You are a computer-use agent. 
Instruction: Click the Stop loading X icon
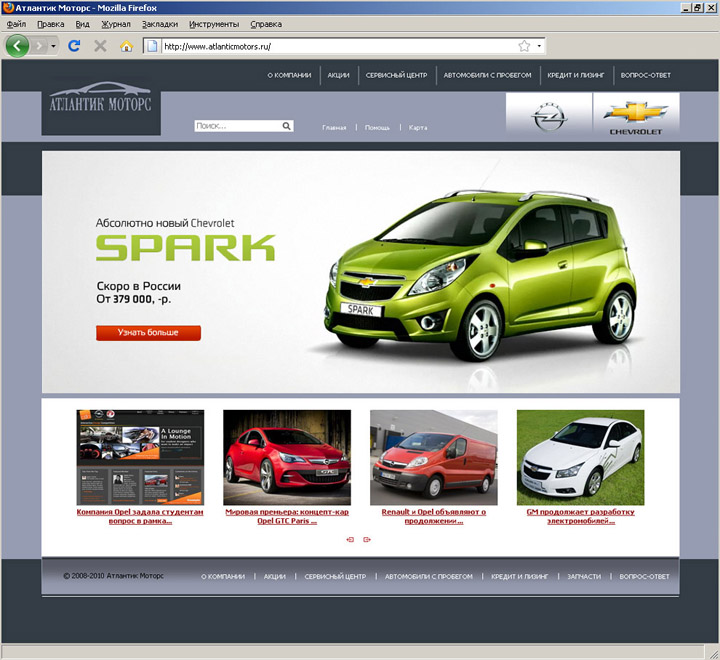click(x=100, y=46)
